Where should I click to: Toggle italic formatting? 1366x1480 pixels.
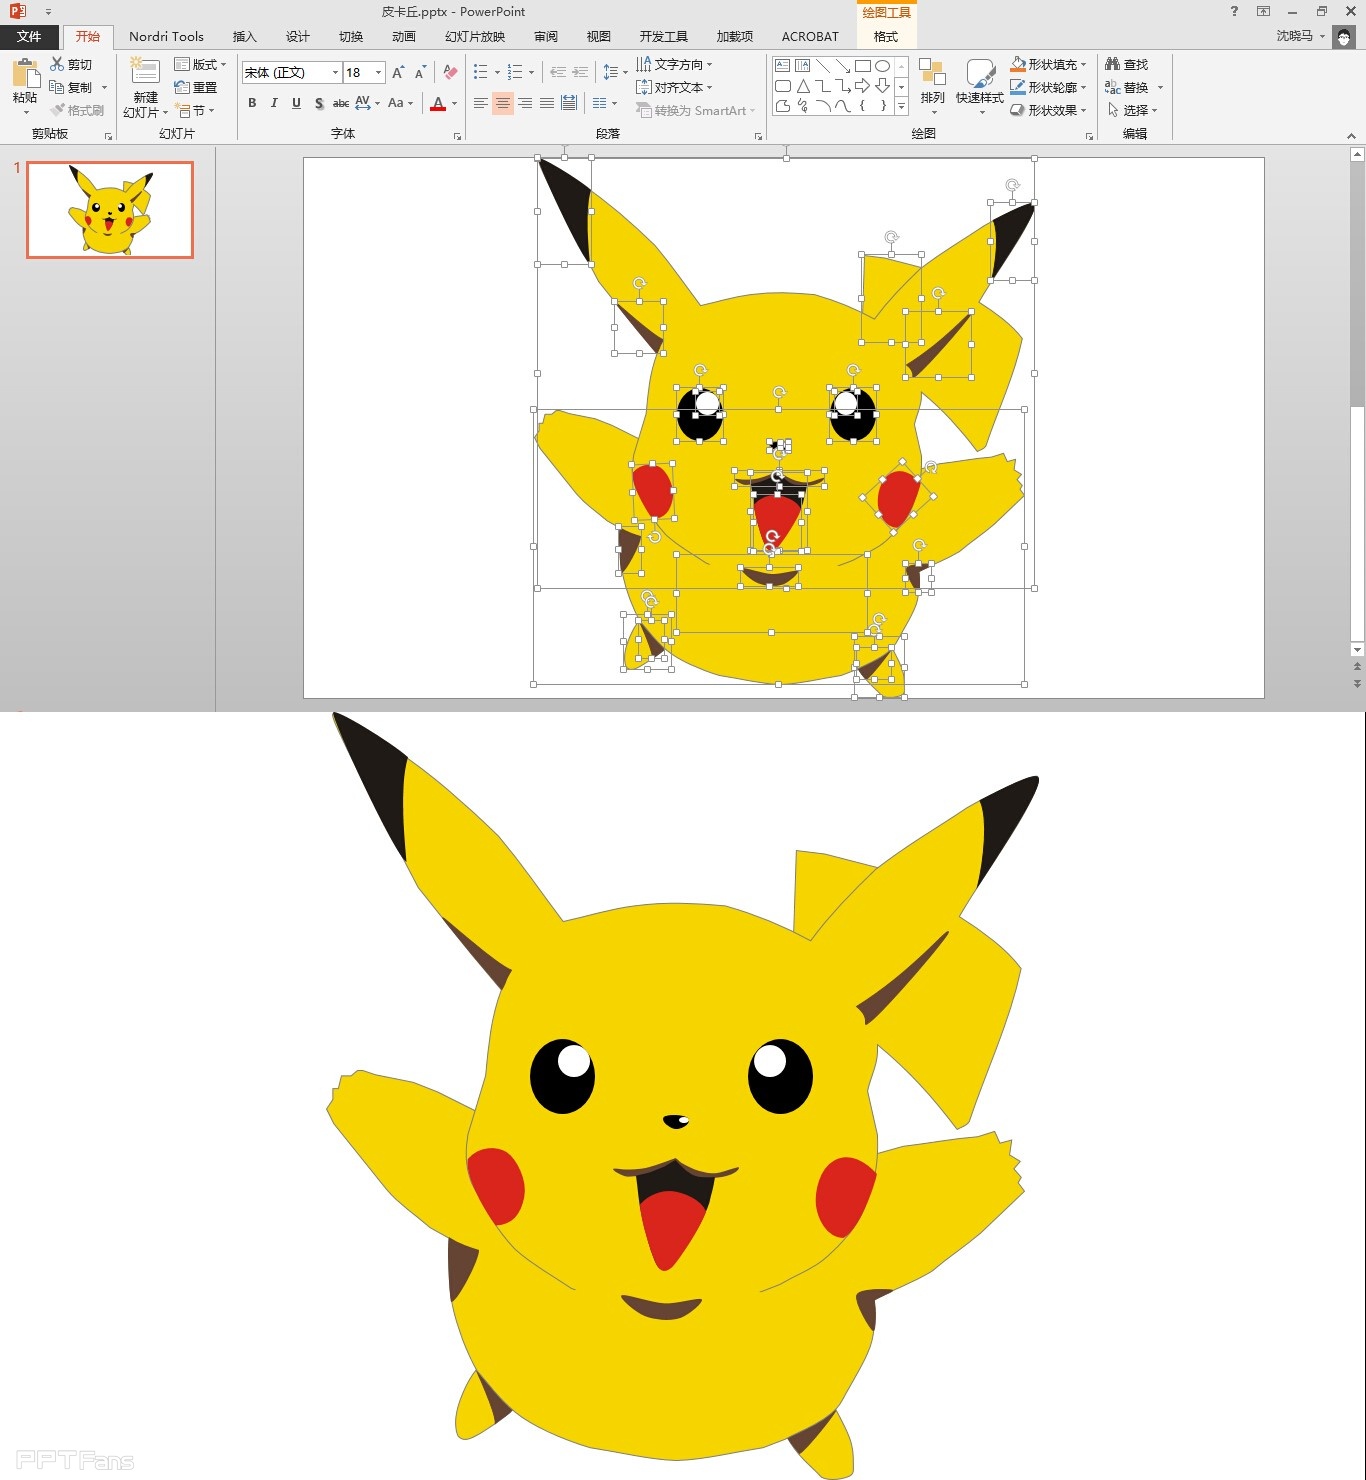click(274, 103)
